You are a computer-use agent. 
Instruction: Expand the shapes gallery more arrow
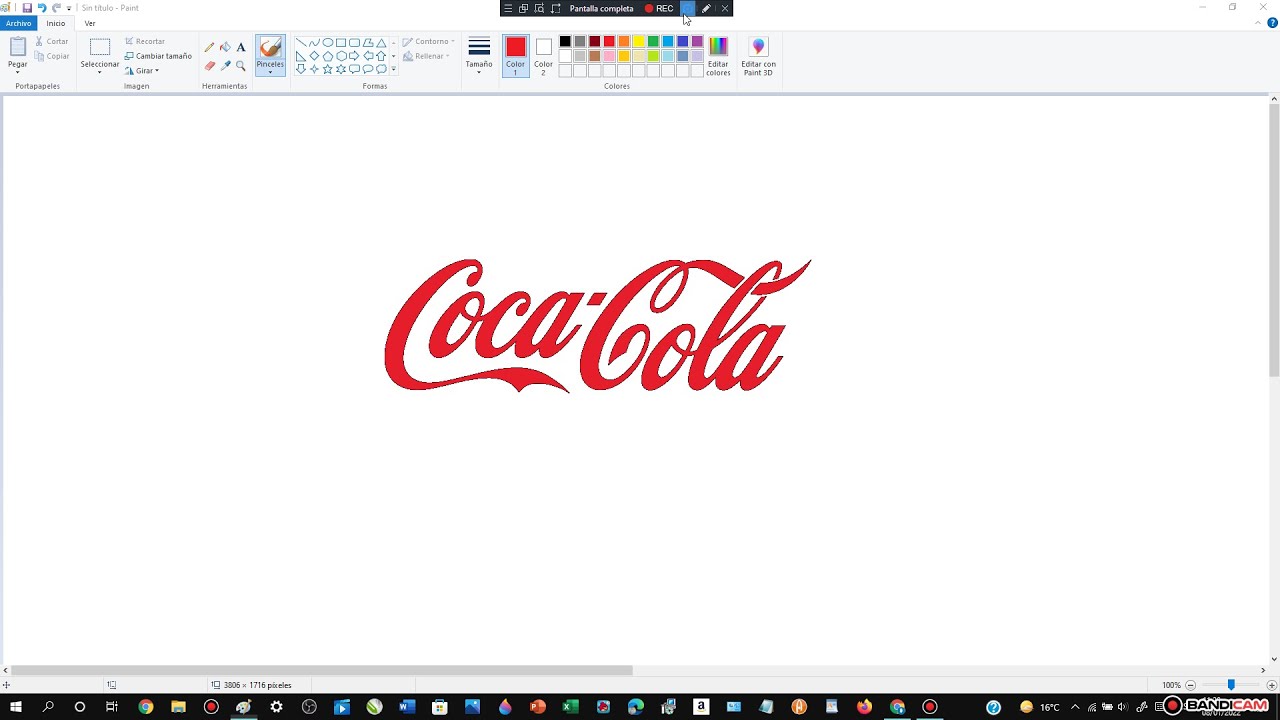393,69
